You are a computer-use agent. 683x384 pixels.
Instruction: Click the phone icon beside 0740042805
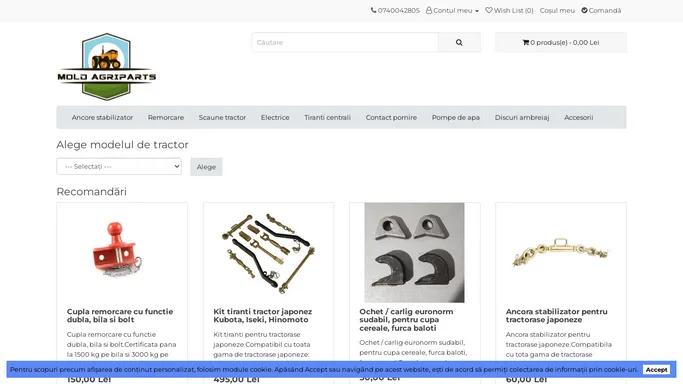373,10
